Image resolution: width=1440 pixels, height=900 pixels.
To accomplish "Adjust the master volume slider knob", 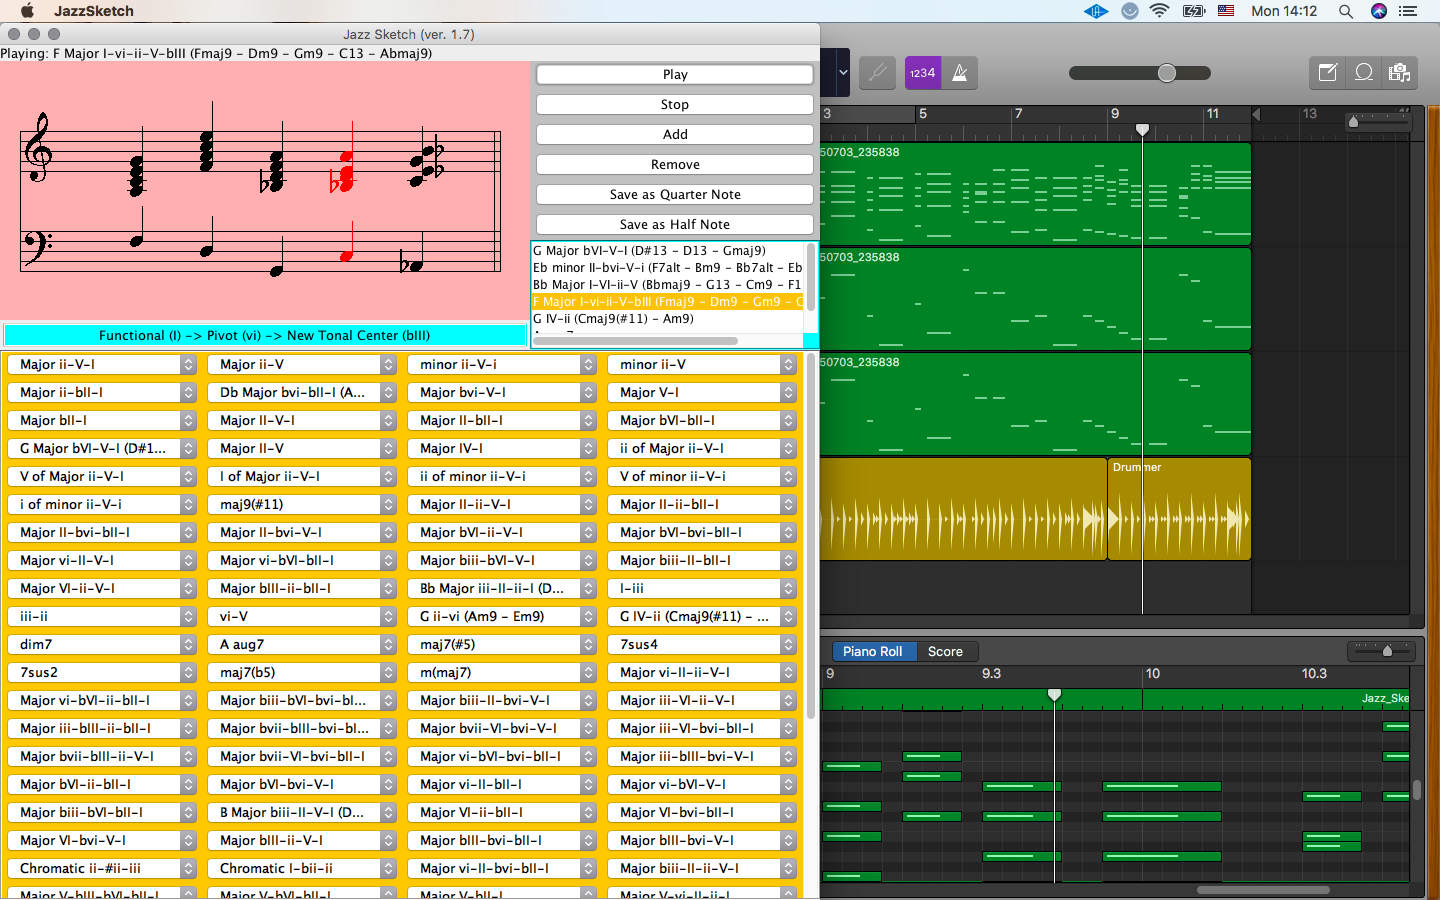I will click(x=1167, y=73).
